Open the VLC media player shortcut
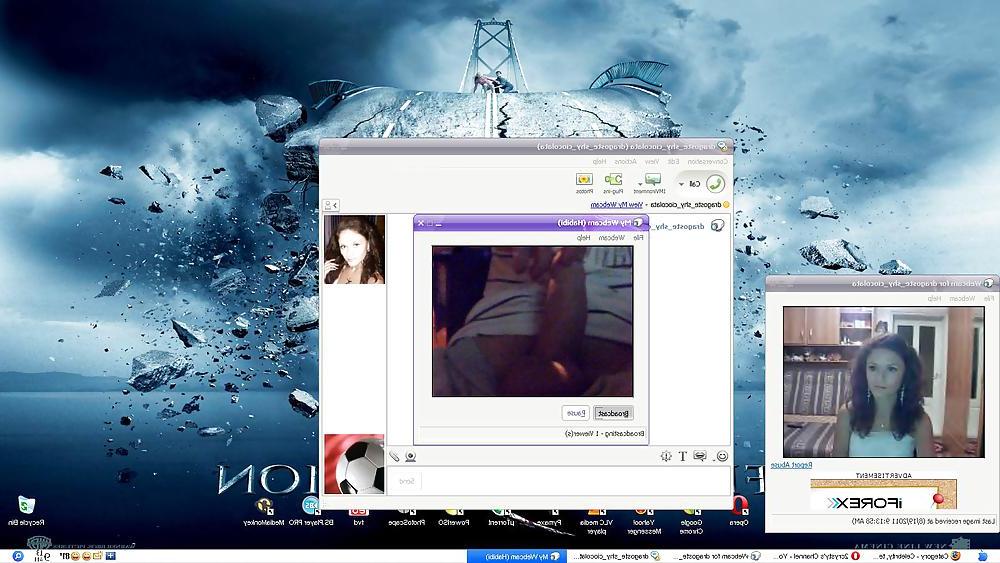Viewport: 1000px width, 563px height. click(596, 520)
